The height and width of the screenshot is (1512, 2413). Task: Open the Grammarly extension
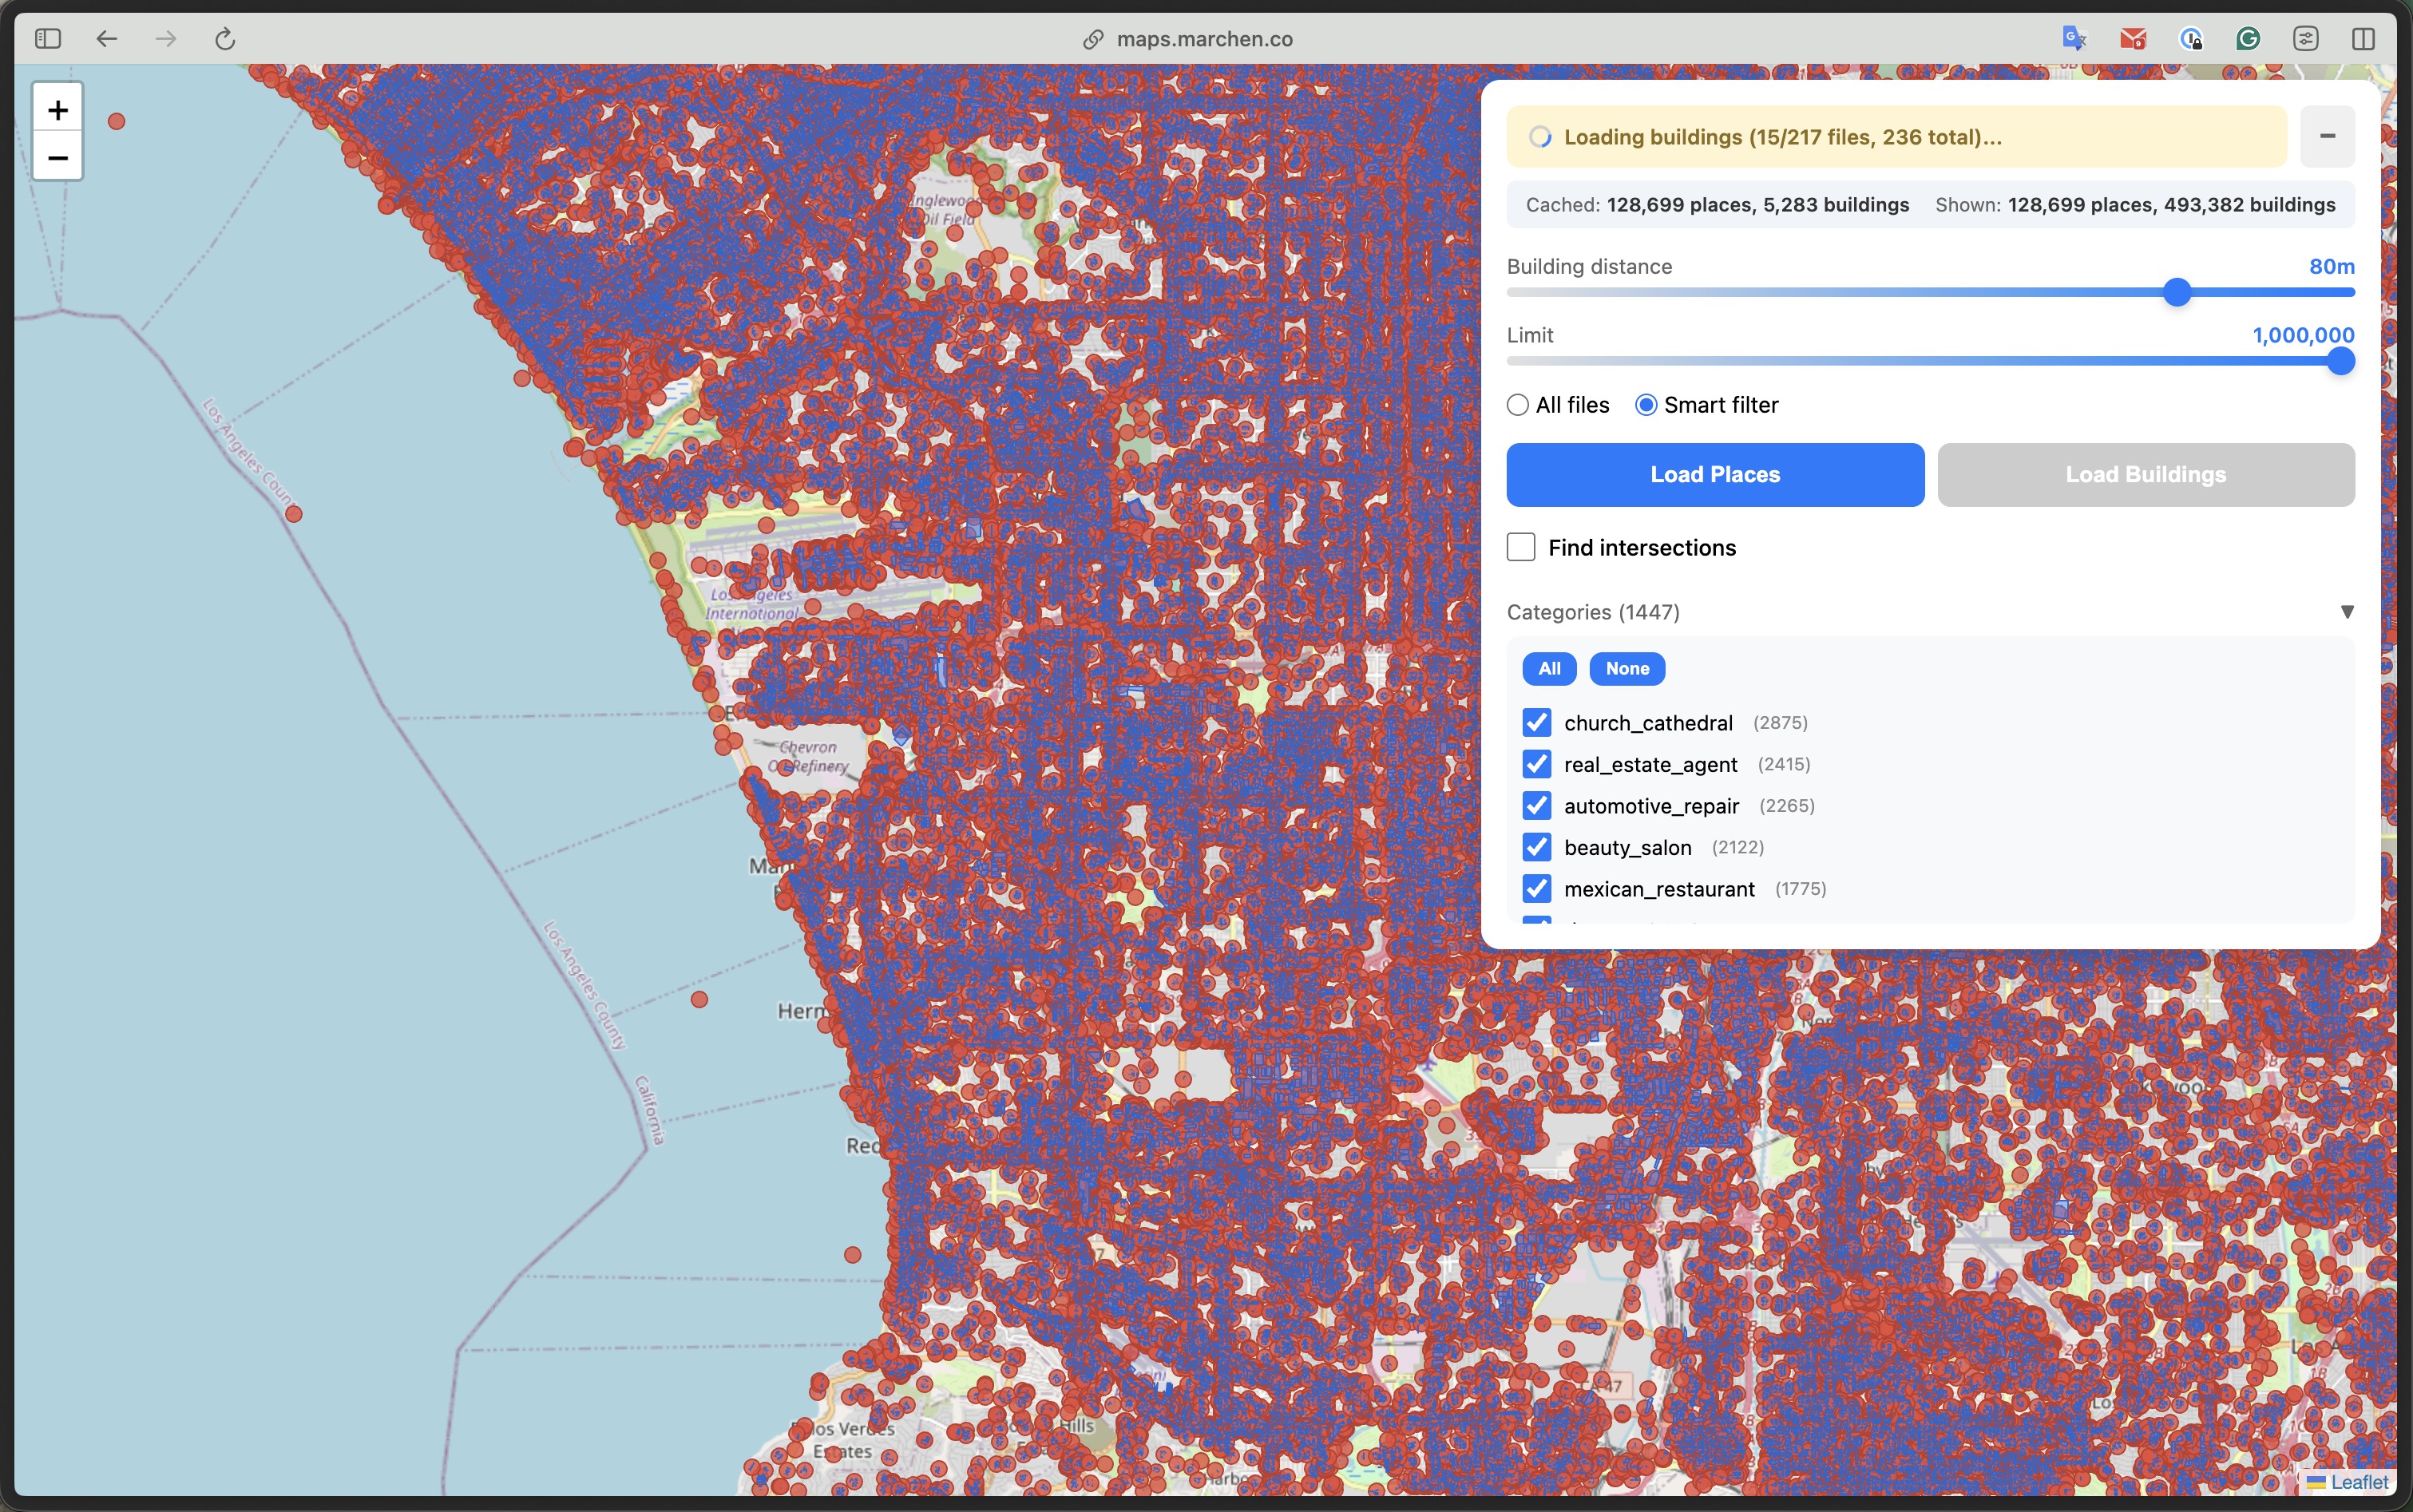coord(2247,38)
